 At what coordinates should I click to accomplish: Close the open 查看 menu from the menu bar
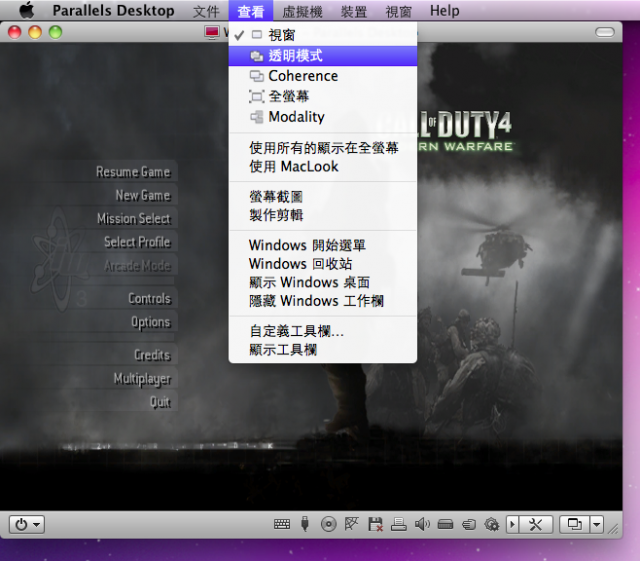tap(251, 11)
